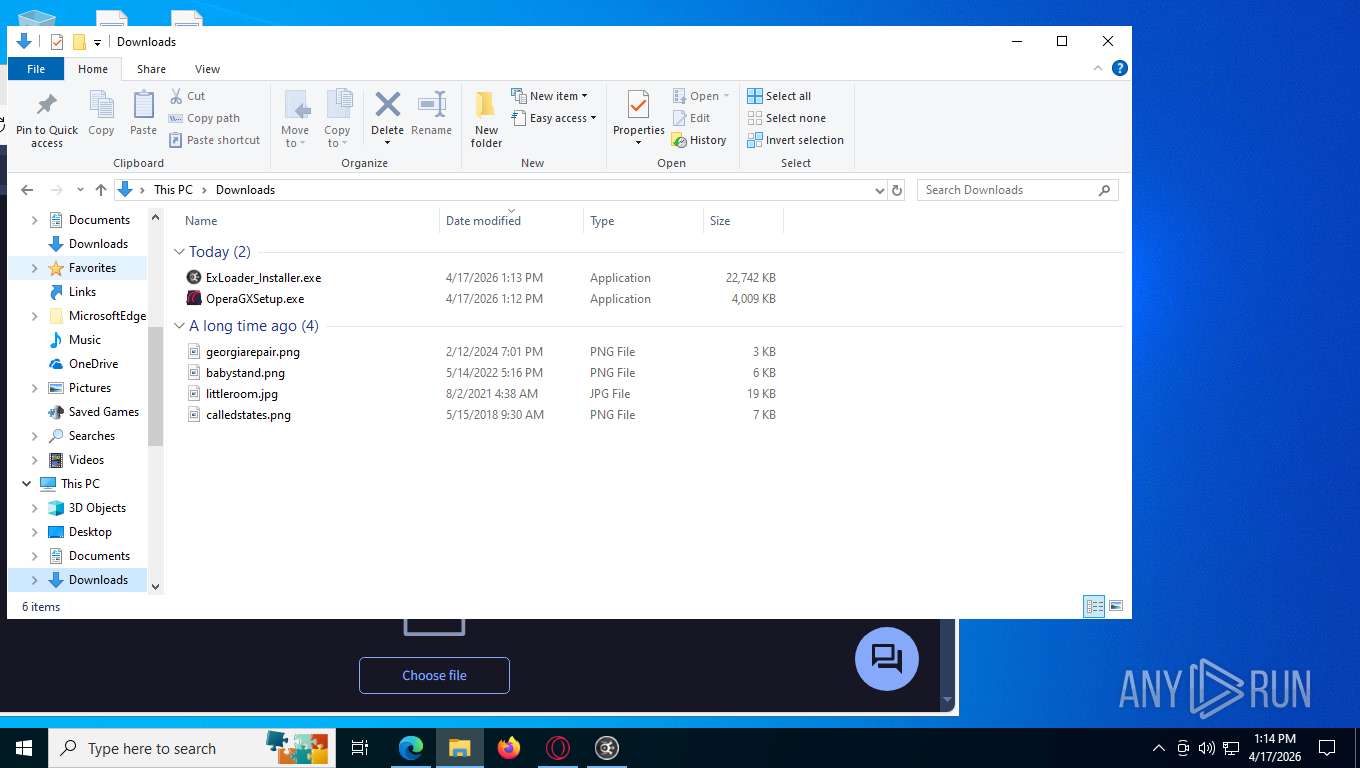Open Explorer Help question mark icon
This screenshot has width=1360, height=768.
pos(1120,68)
